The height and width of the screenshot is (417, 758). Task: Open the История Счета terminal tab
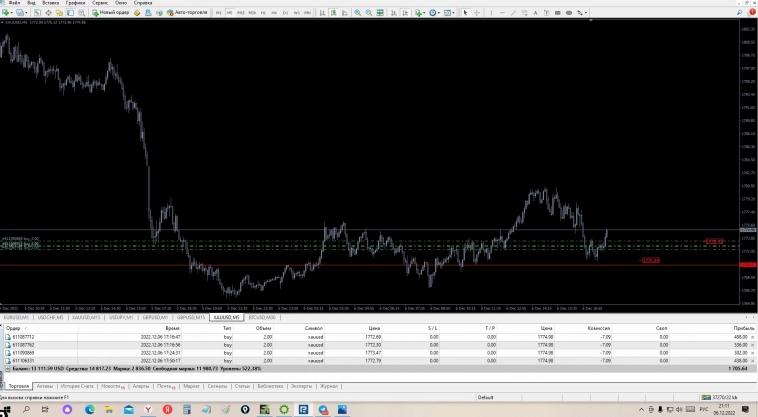[77, 385]
